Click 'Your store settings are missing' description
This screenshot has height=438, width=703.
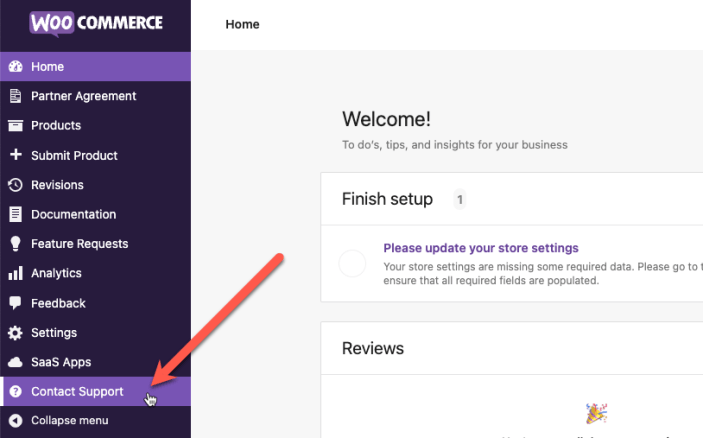541,273
